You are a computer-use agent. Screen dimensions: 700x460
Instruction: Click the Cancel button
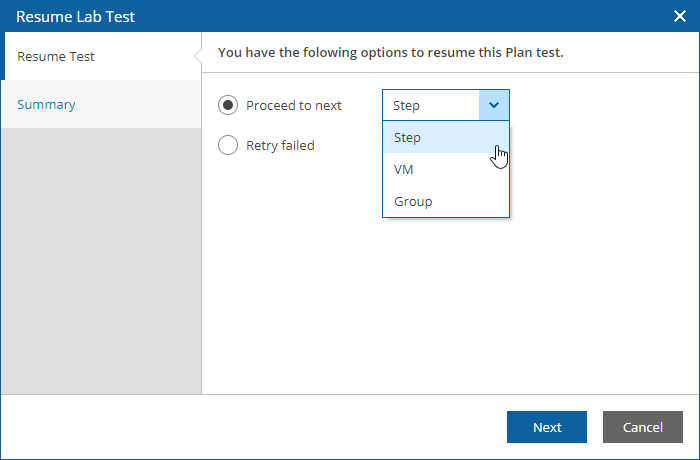click(643, 427)
